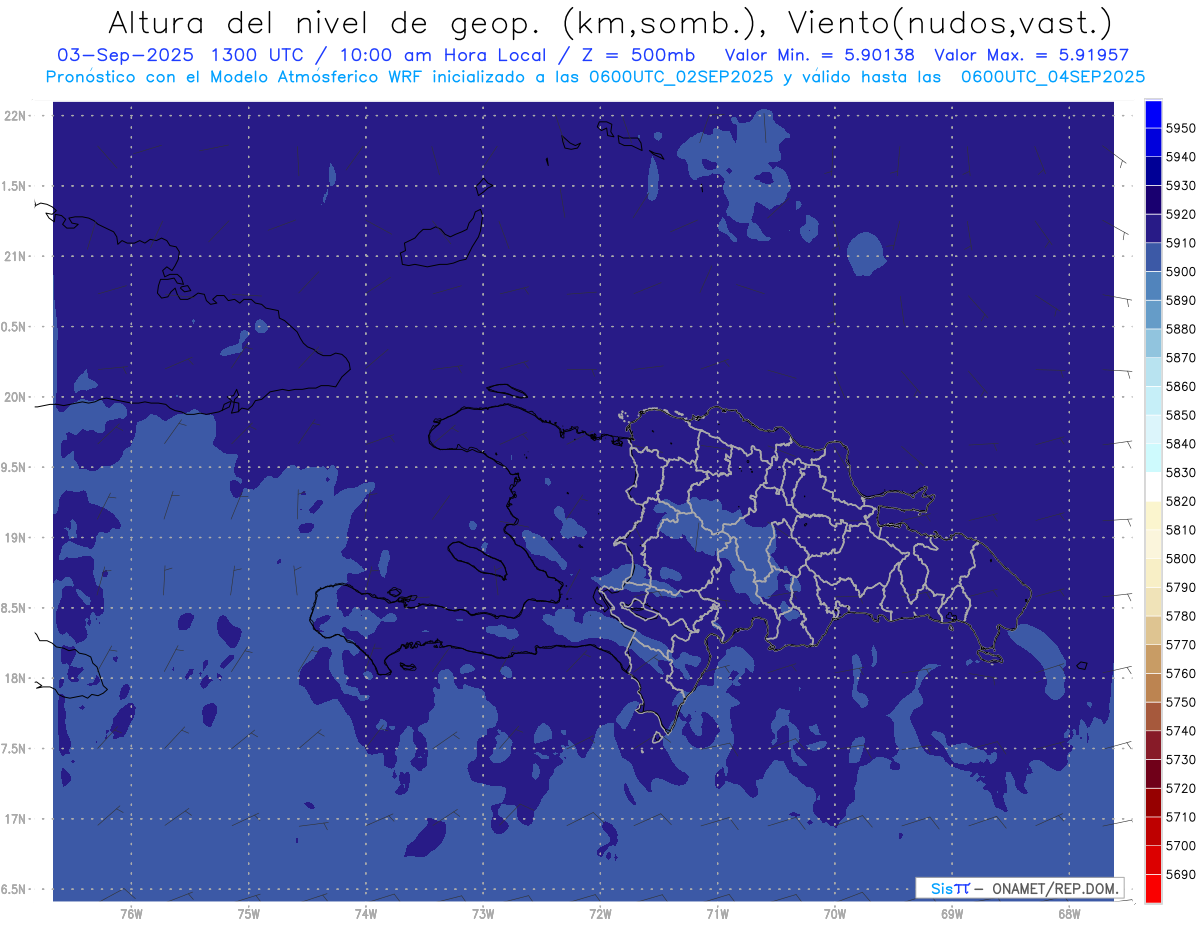Click the 5950 color bar label

(x=1181, y=128)
